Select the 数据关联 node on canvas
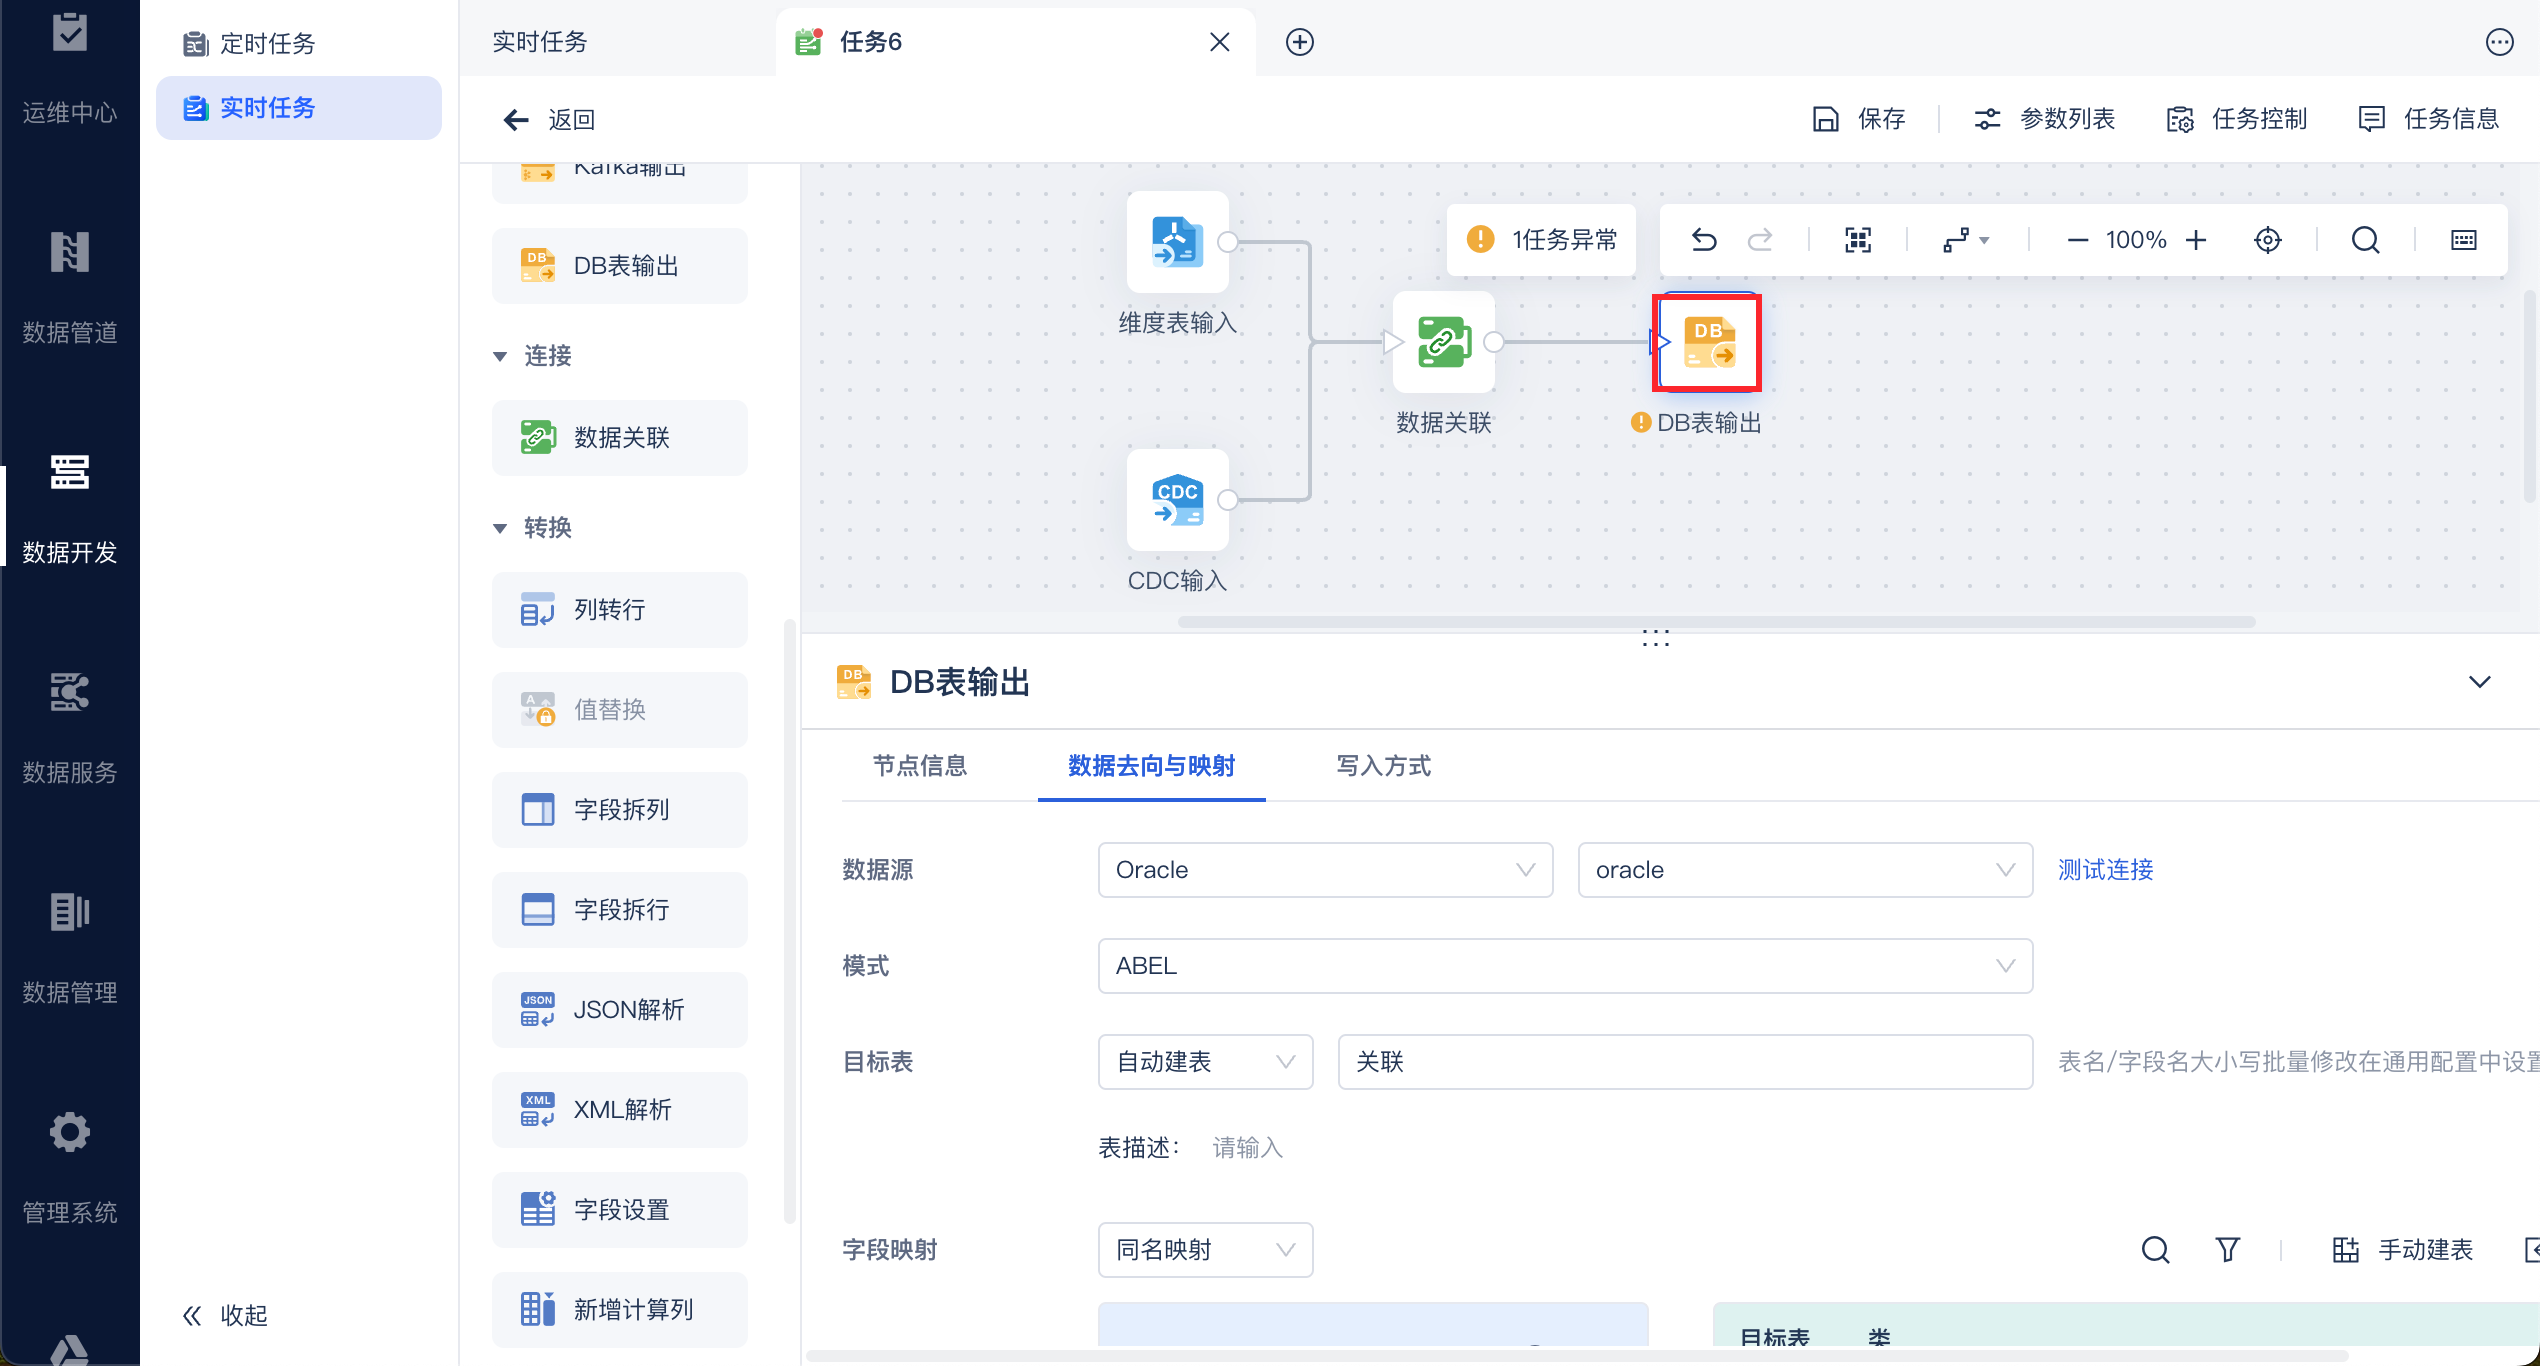The width and height of the screenshot is (2540, 1366). [x=1443, y=342]
